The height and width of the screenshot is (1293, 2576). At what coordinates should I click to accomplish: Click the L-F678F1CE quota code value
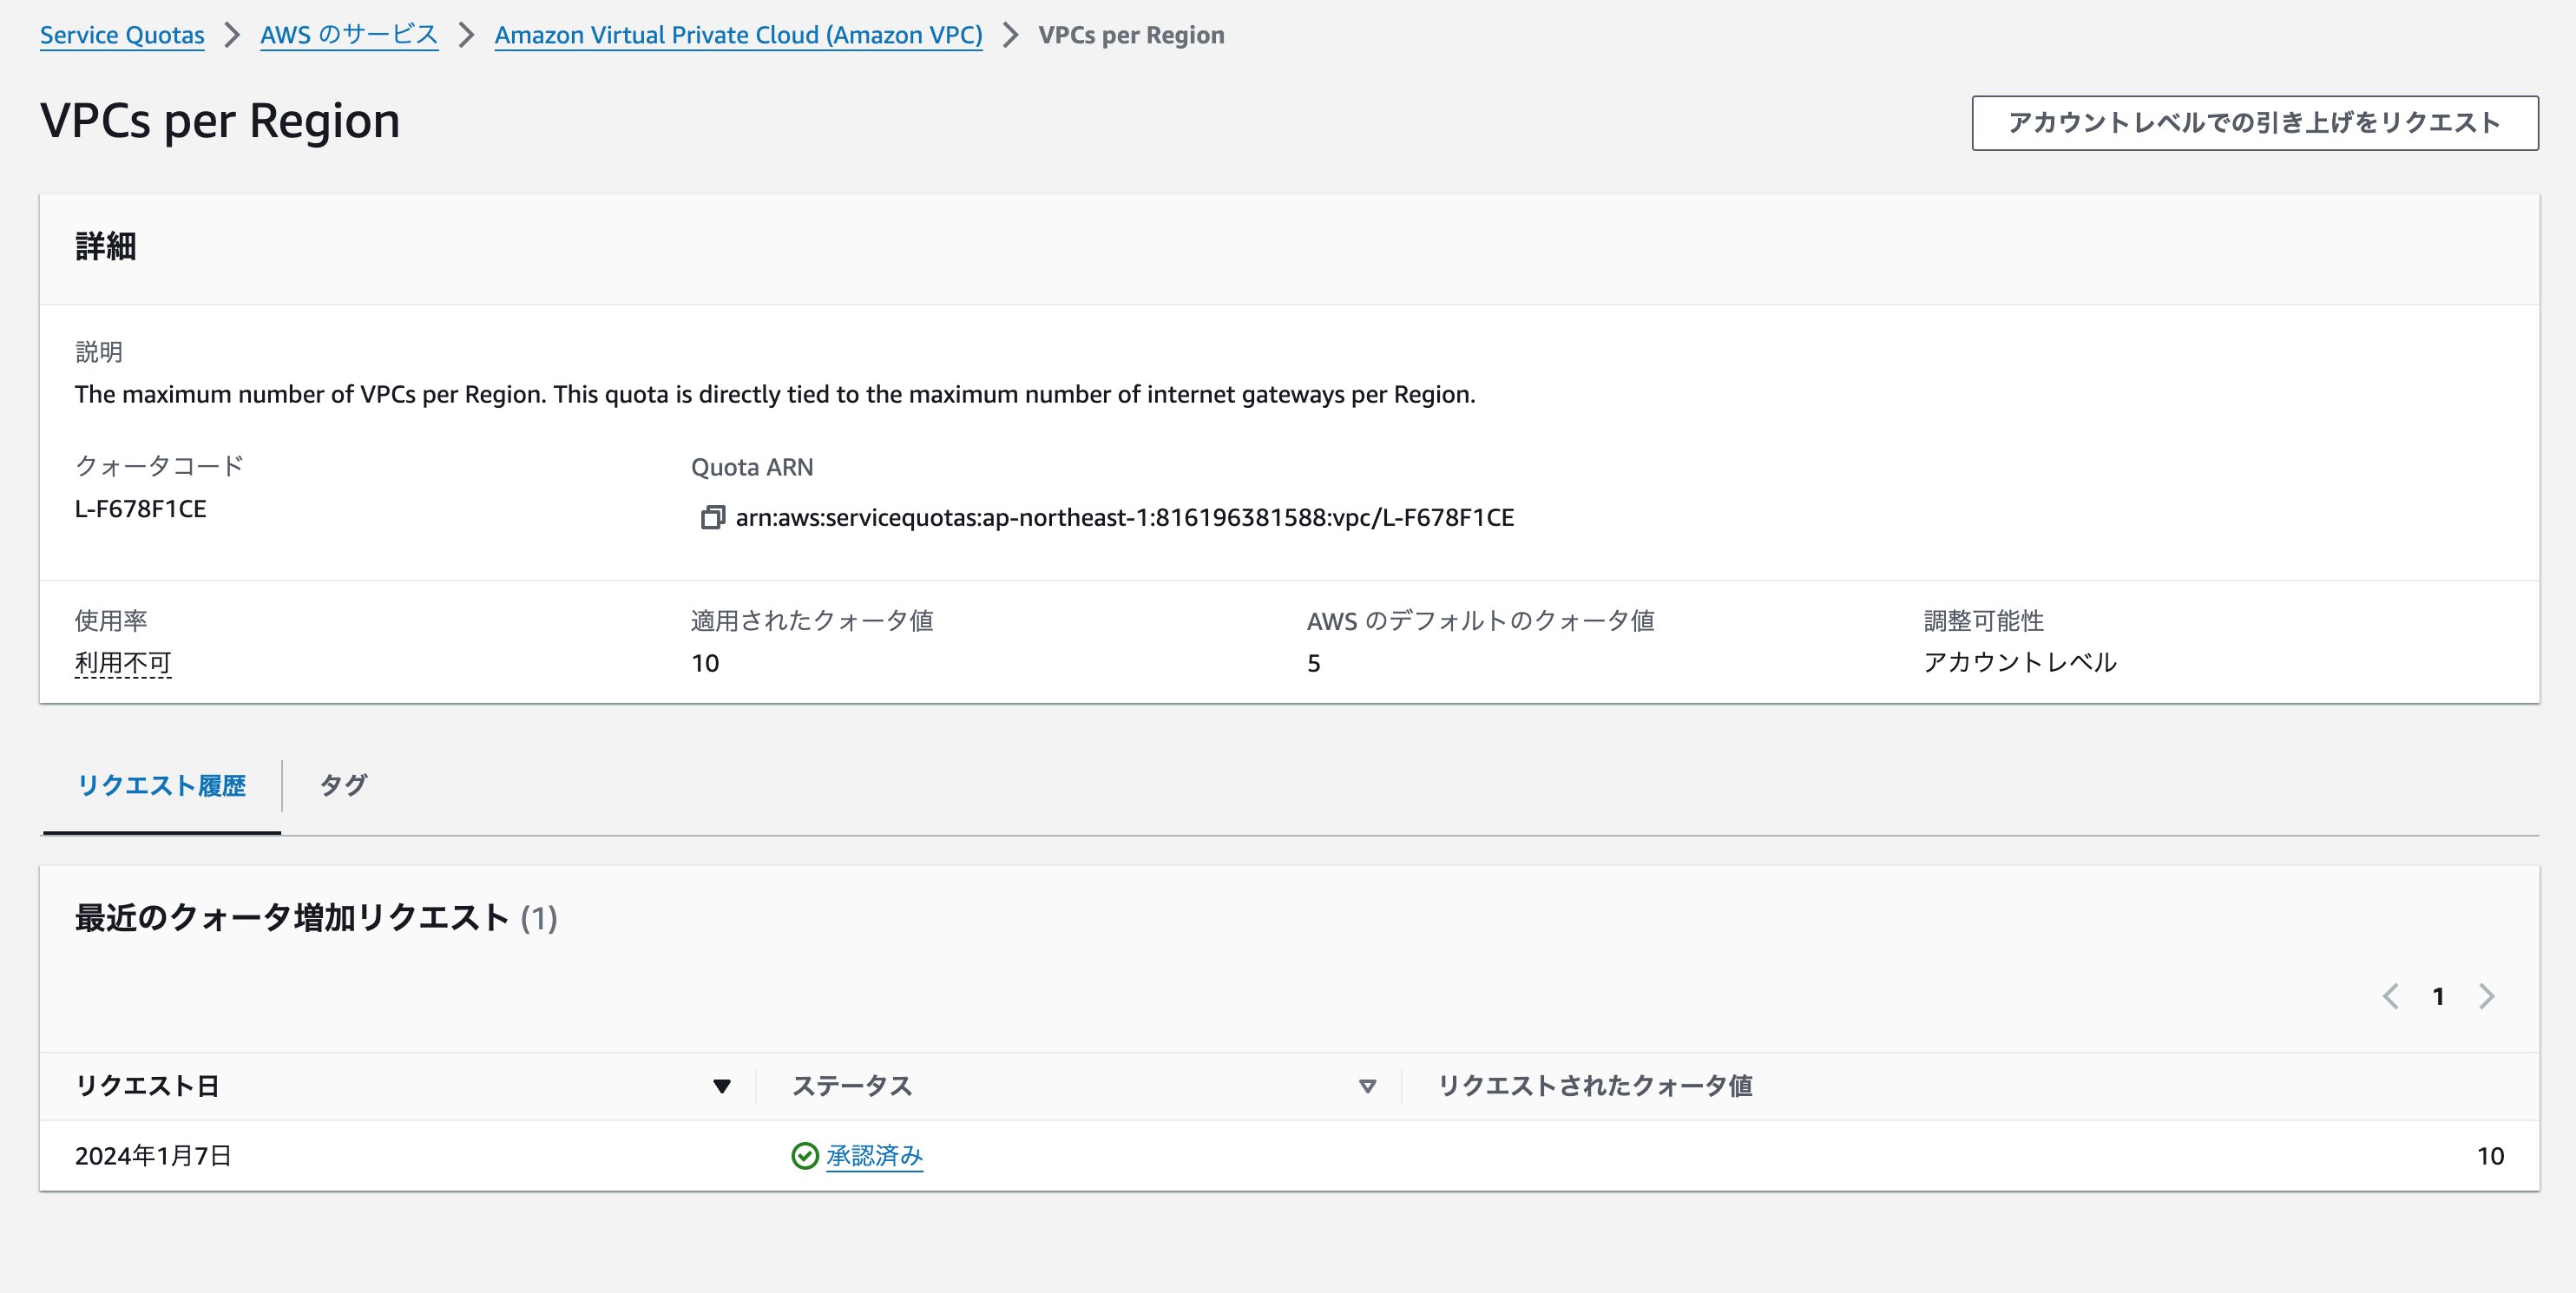[140, 509]
